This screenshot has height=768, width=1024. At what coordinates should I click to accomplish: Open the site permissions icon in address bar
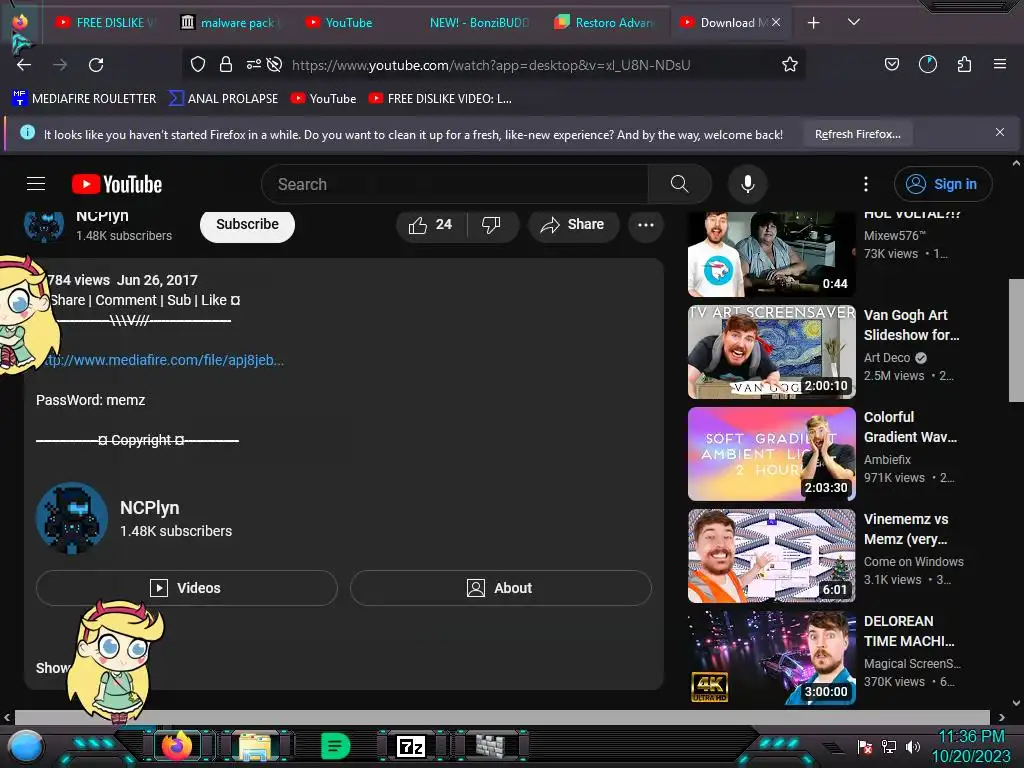click(x=253, y=64)
